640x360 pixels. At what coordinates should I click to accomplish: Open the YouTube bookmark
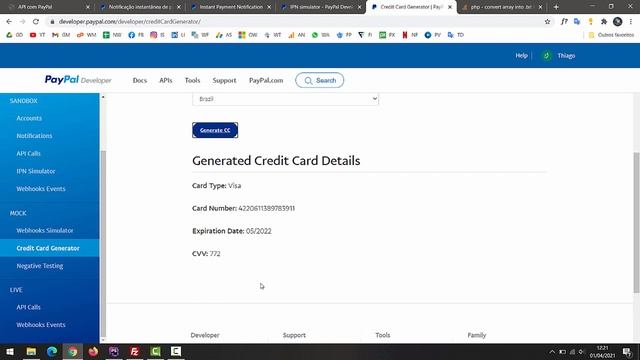(37, 35)
